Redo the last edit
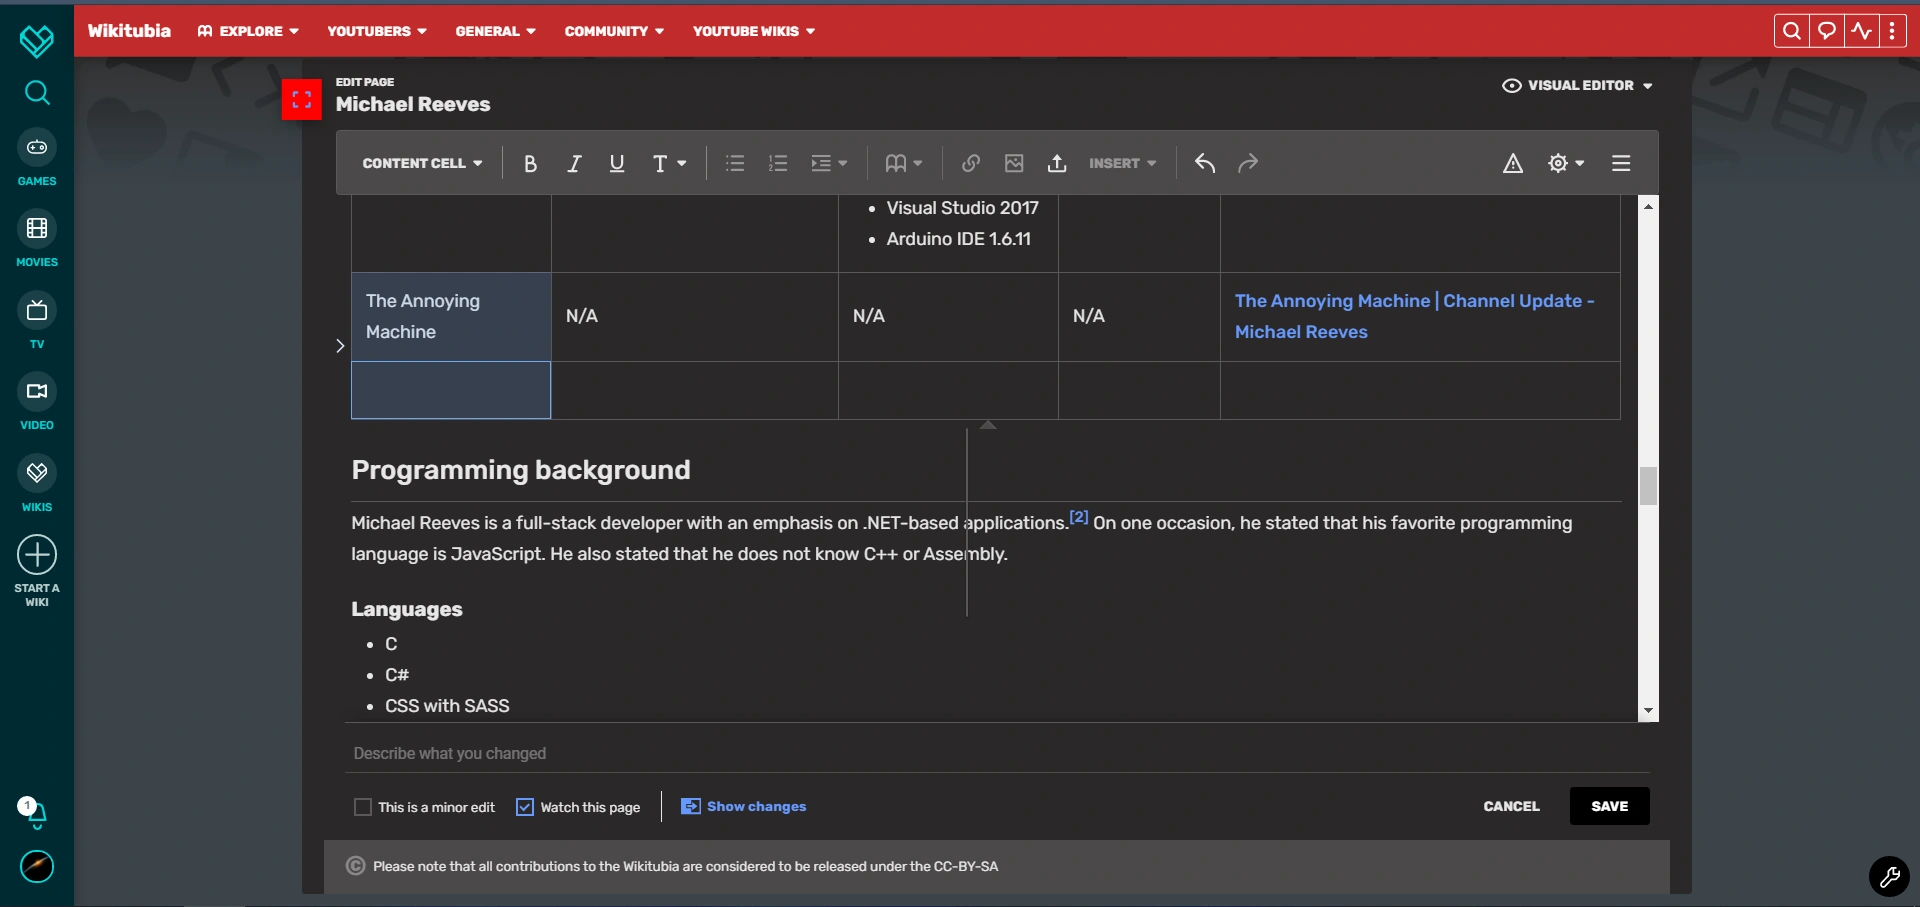 [1247, 163]
